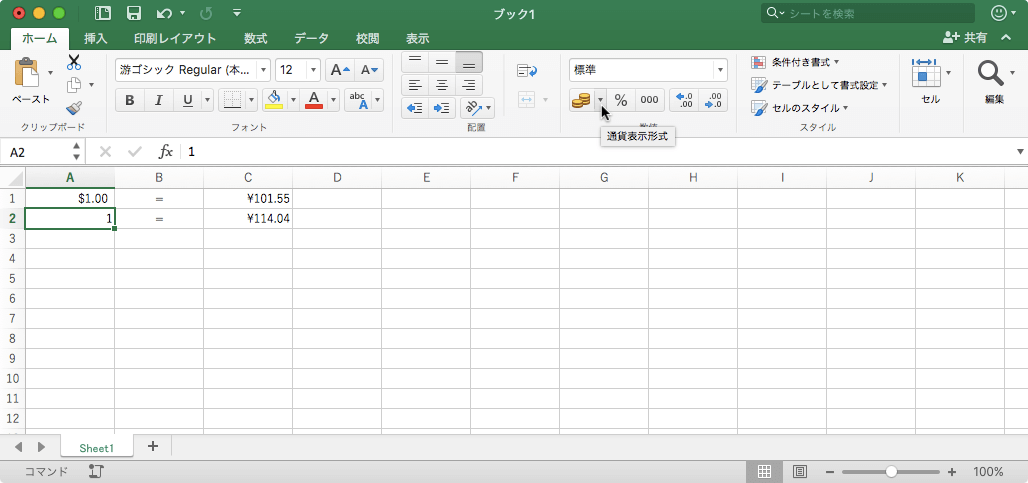Decrease indent
This screenshot has width=1028, height=483.
(414, 108)
